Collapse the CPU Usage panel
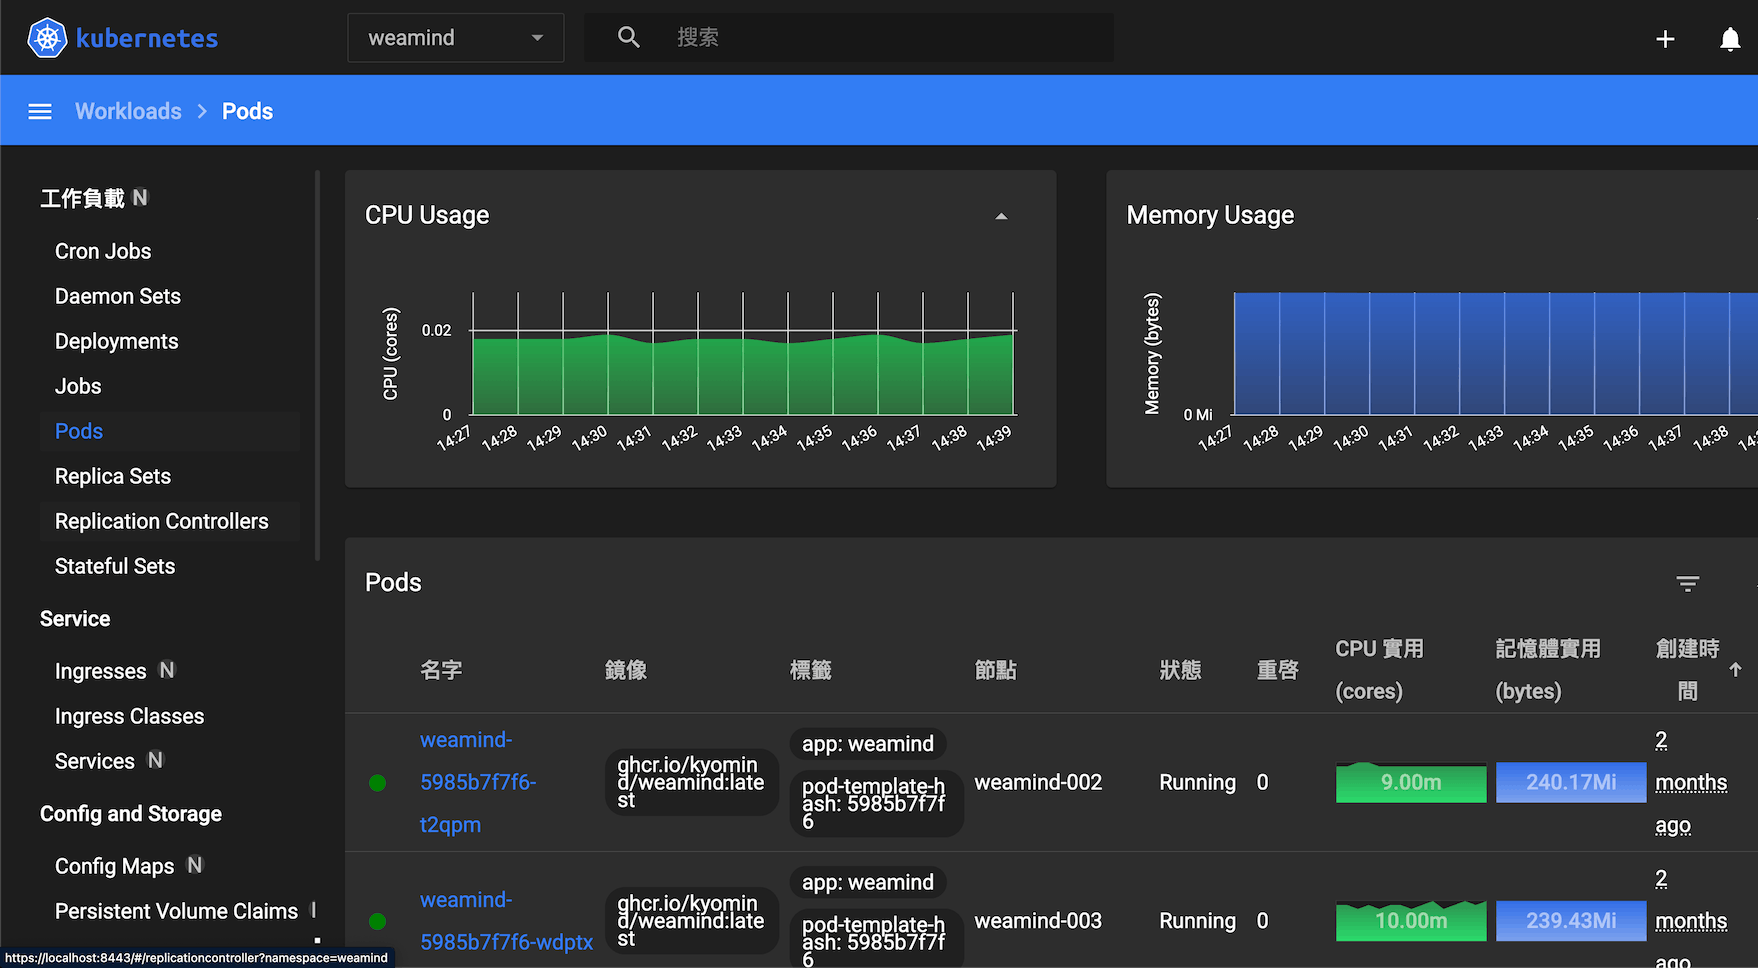Screen dimensions: 1758x968 click(x=1001, y=215)
